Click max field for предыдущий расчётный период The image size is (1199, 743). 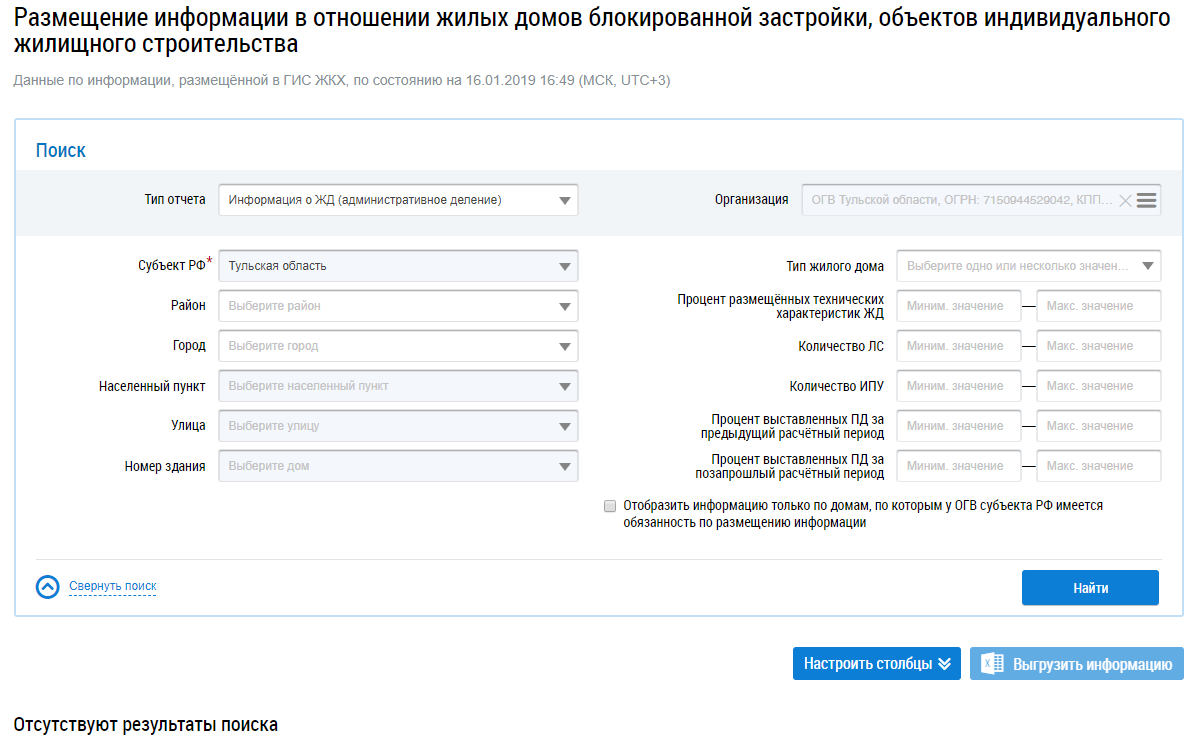(x=1098, y=426)
